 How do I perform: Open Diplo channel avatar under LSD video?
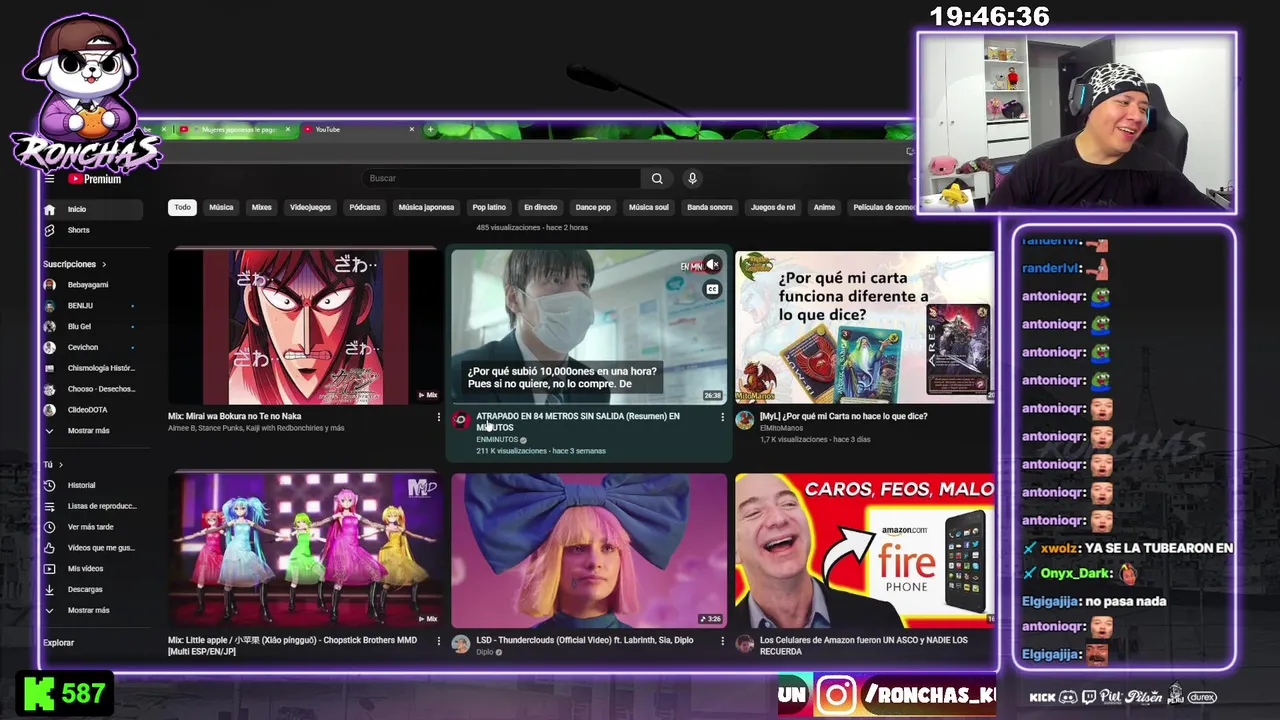[461, 644]
